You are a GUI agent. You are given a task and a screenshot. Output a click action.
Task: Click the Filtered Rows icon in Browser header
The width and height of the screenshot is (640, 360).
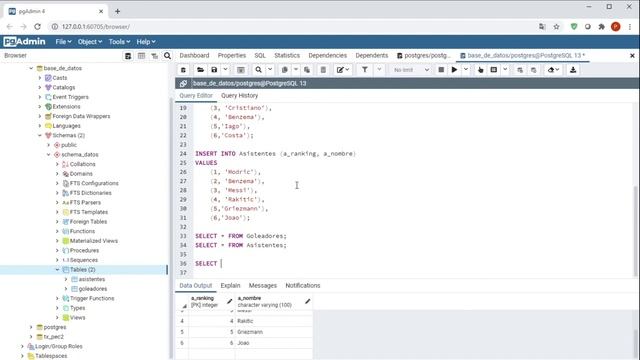pyautogui.click(x=154, y=56)
